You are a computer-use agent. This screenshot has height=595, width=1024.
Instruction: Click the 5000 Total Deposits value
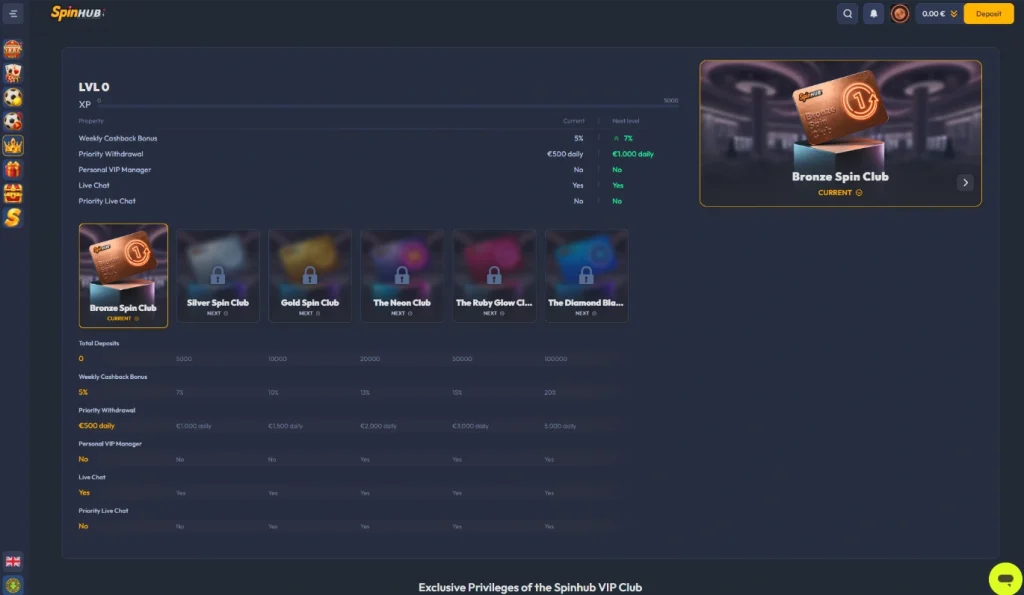click(184, 359)
